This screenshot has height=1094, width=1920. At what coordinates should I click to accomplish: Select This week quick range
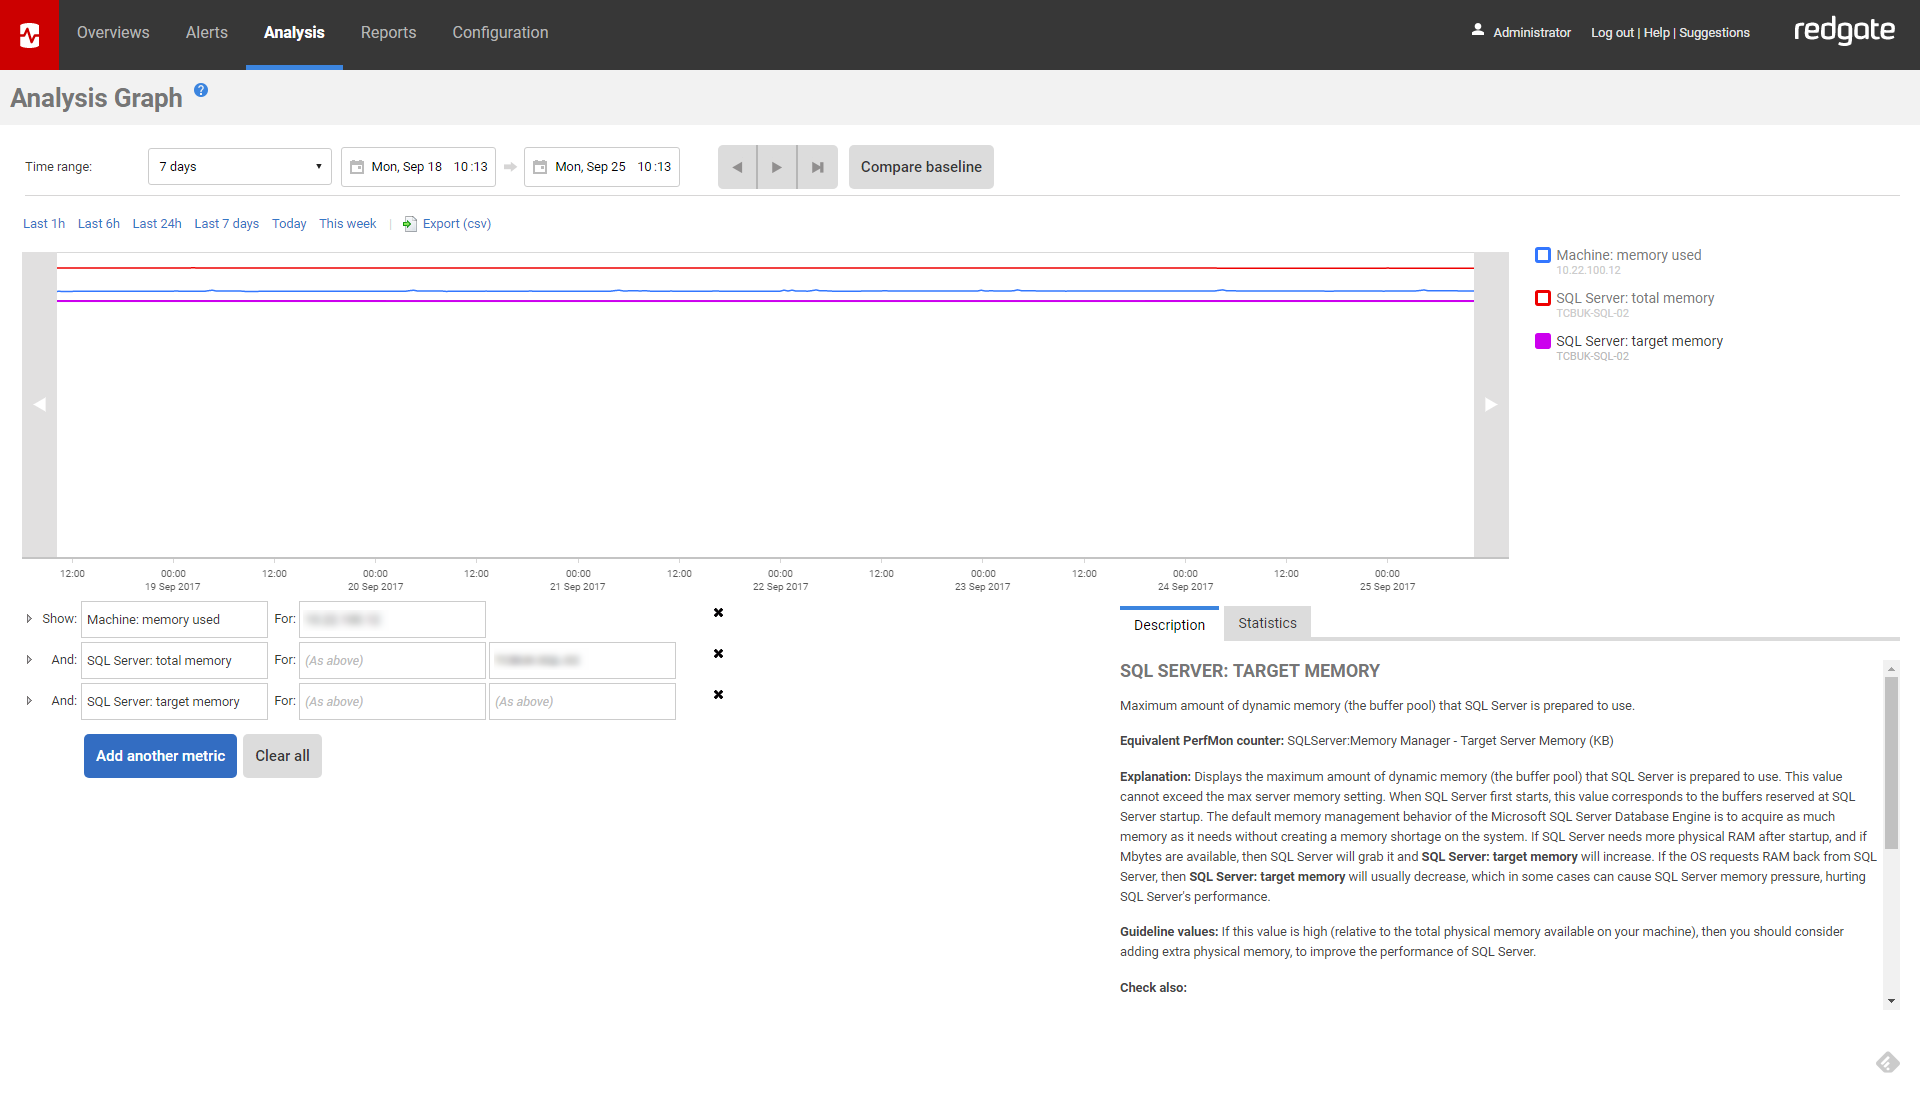(x=348, y=224)
